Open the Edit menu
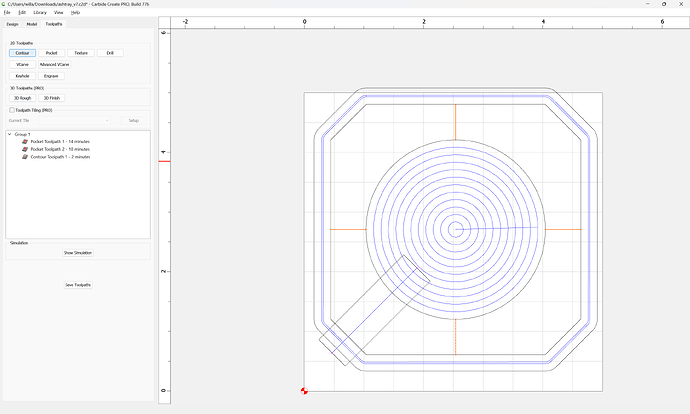 coord(22,12)
